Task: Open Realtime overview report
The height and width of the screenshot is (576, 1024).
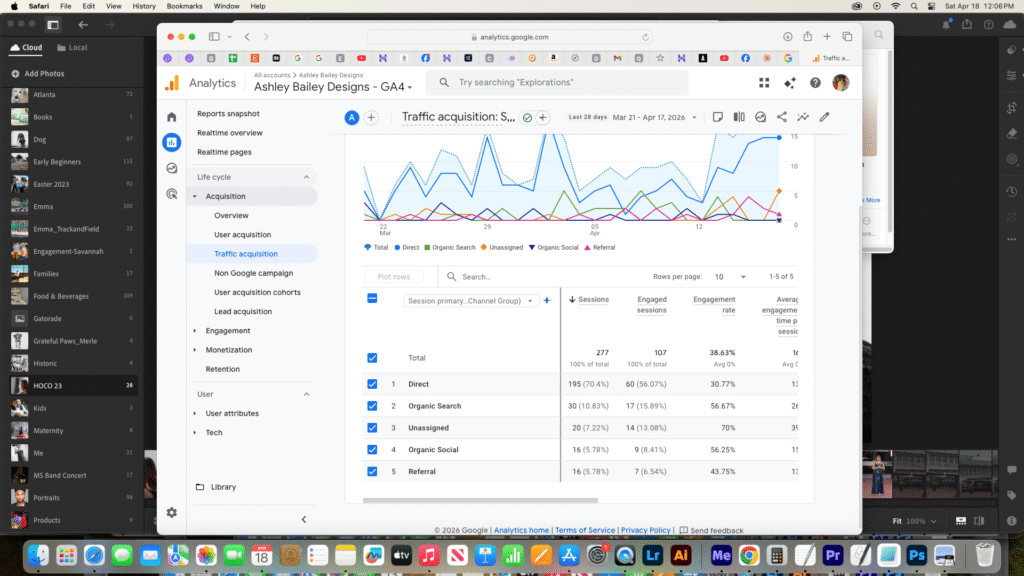Action: pyautogui.click(x=230, y=133)
